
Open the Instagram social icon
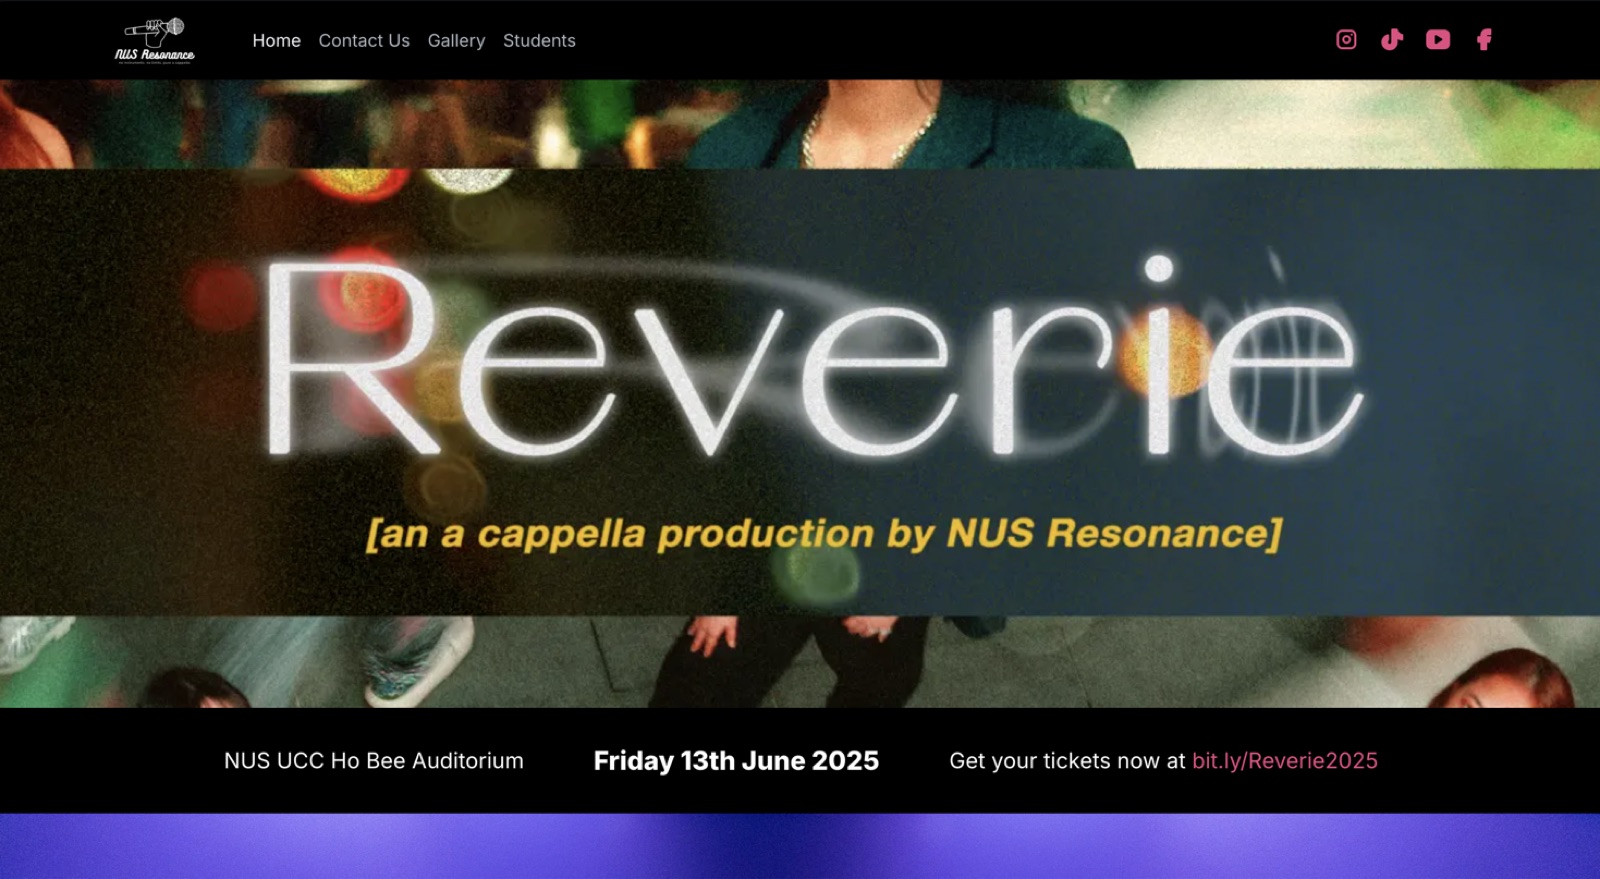(1346, 40)
